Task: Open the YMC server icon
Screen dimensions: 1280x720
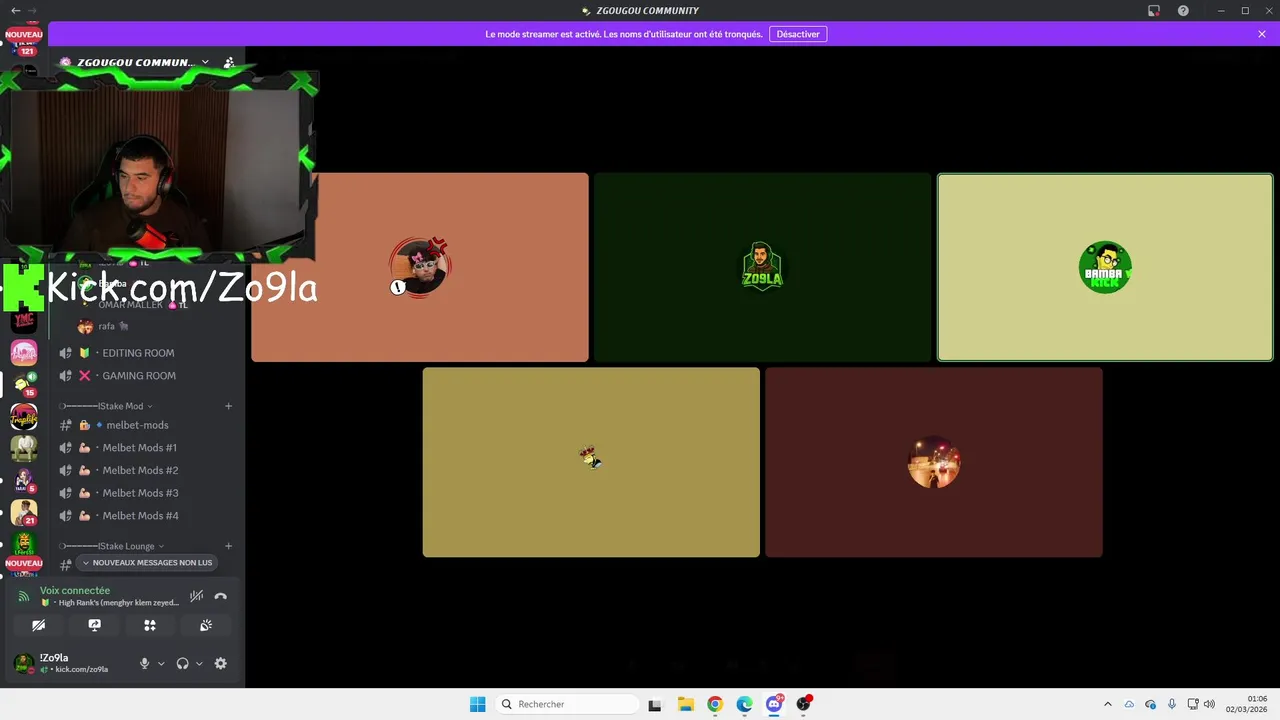Action: 24,321
